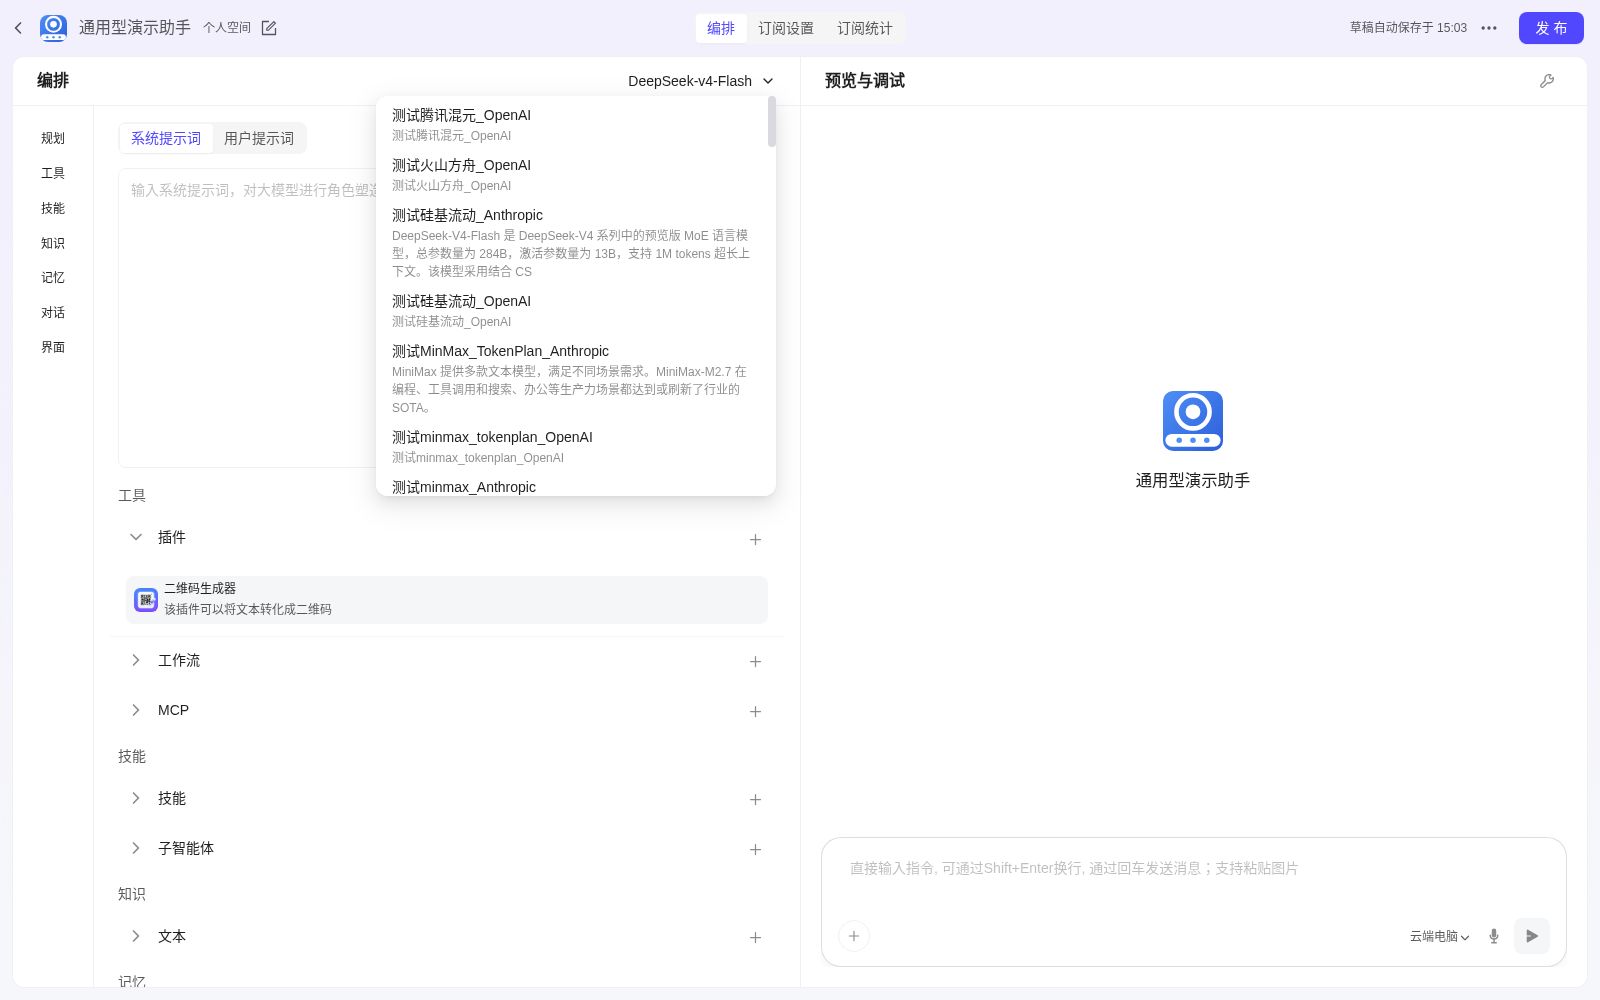This screenshot has width=1600, height=1000.
Task: Click the large assistant robot icon in preview
Action: click(1193, 421)
